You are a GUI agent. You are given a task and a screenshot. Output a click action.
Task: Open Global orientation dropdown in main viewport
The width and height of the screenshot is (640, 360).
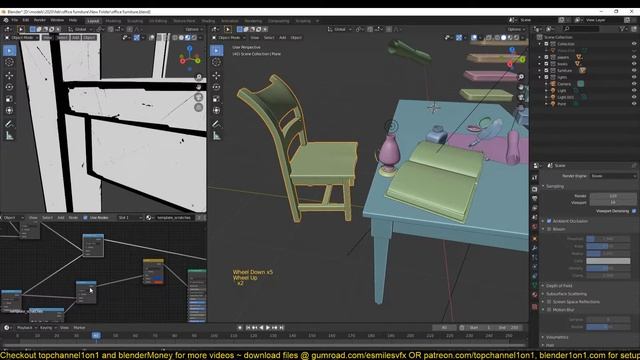pyautogui.click(x=340, y=29)
